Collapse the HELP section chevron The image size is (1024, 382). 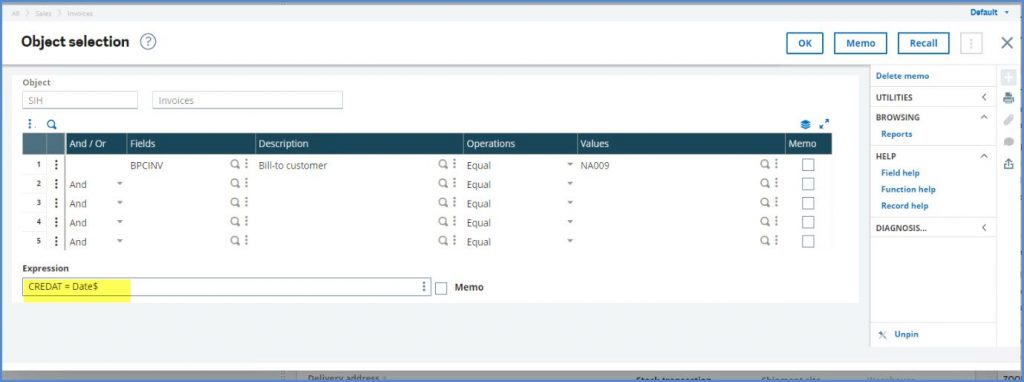click(984, 156)
